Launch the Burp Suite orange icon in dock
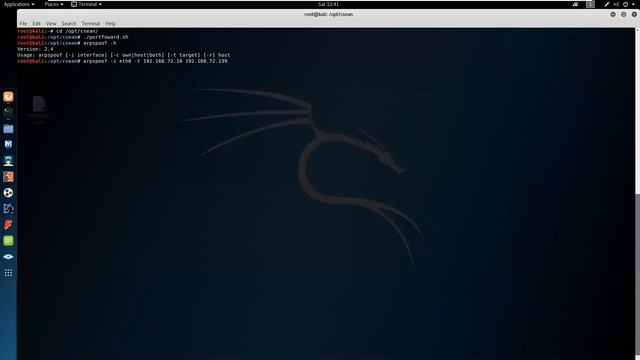Viewport: 640px width, 360px height. (x=8, y=176)
